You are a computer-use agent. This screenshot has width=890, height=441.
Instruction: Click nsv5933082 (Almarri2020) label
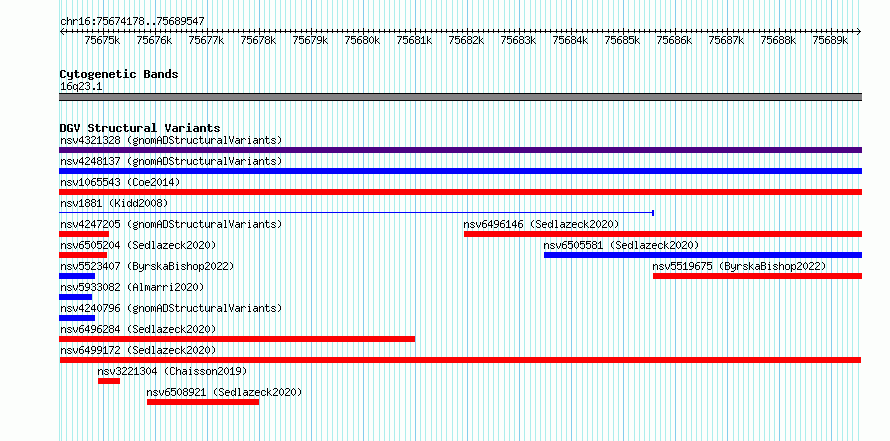click(x=132, y=287)
